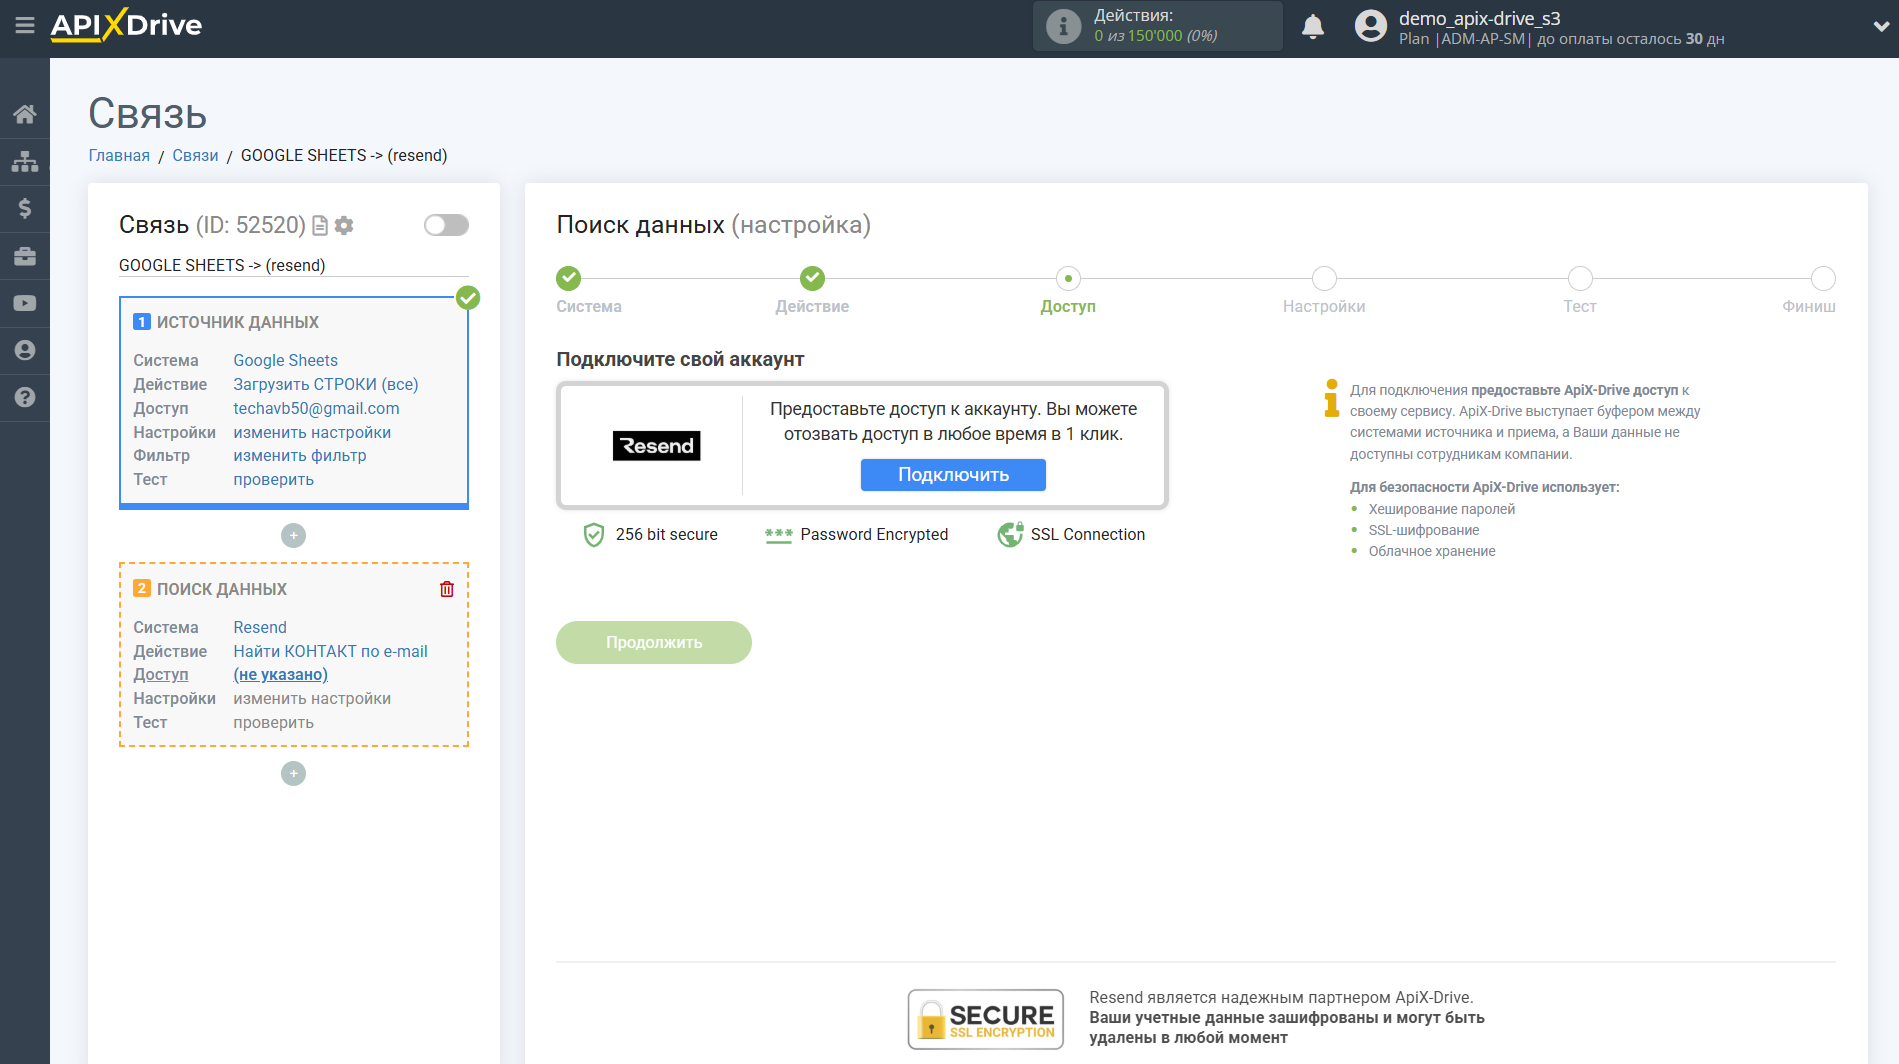This screenshot has width=1899, height=1064.
Task: Delete the ПОИСК ДАННЫХ block via the trash icon
Action: click(x=446, y=589)
